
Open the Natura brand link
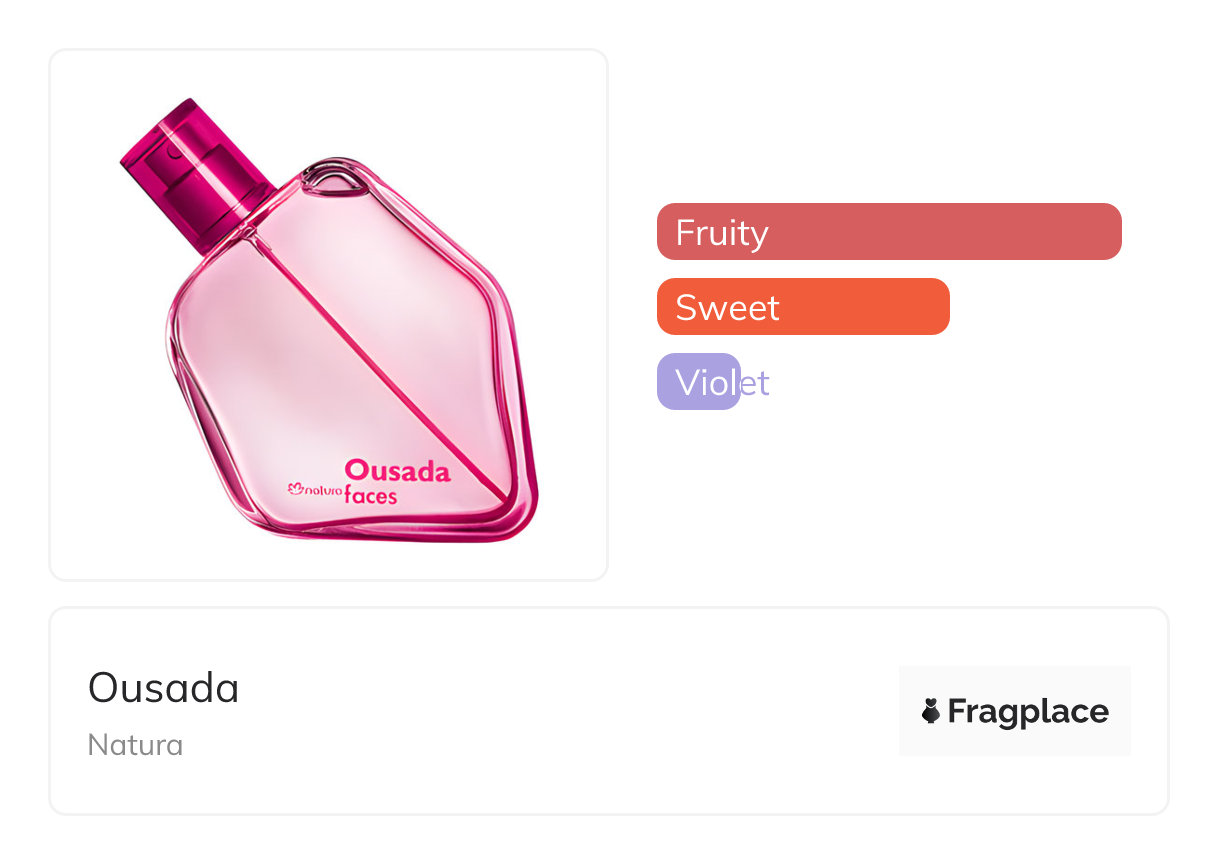pos(135,745)
